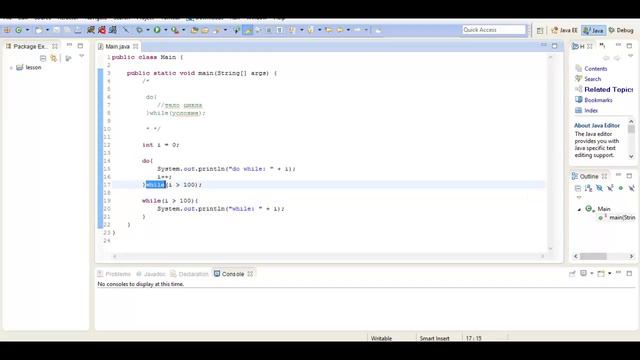Open the Related Topics link in Help

click(608, 89)
